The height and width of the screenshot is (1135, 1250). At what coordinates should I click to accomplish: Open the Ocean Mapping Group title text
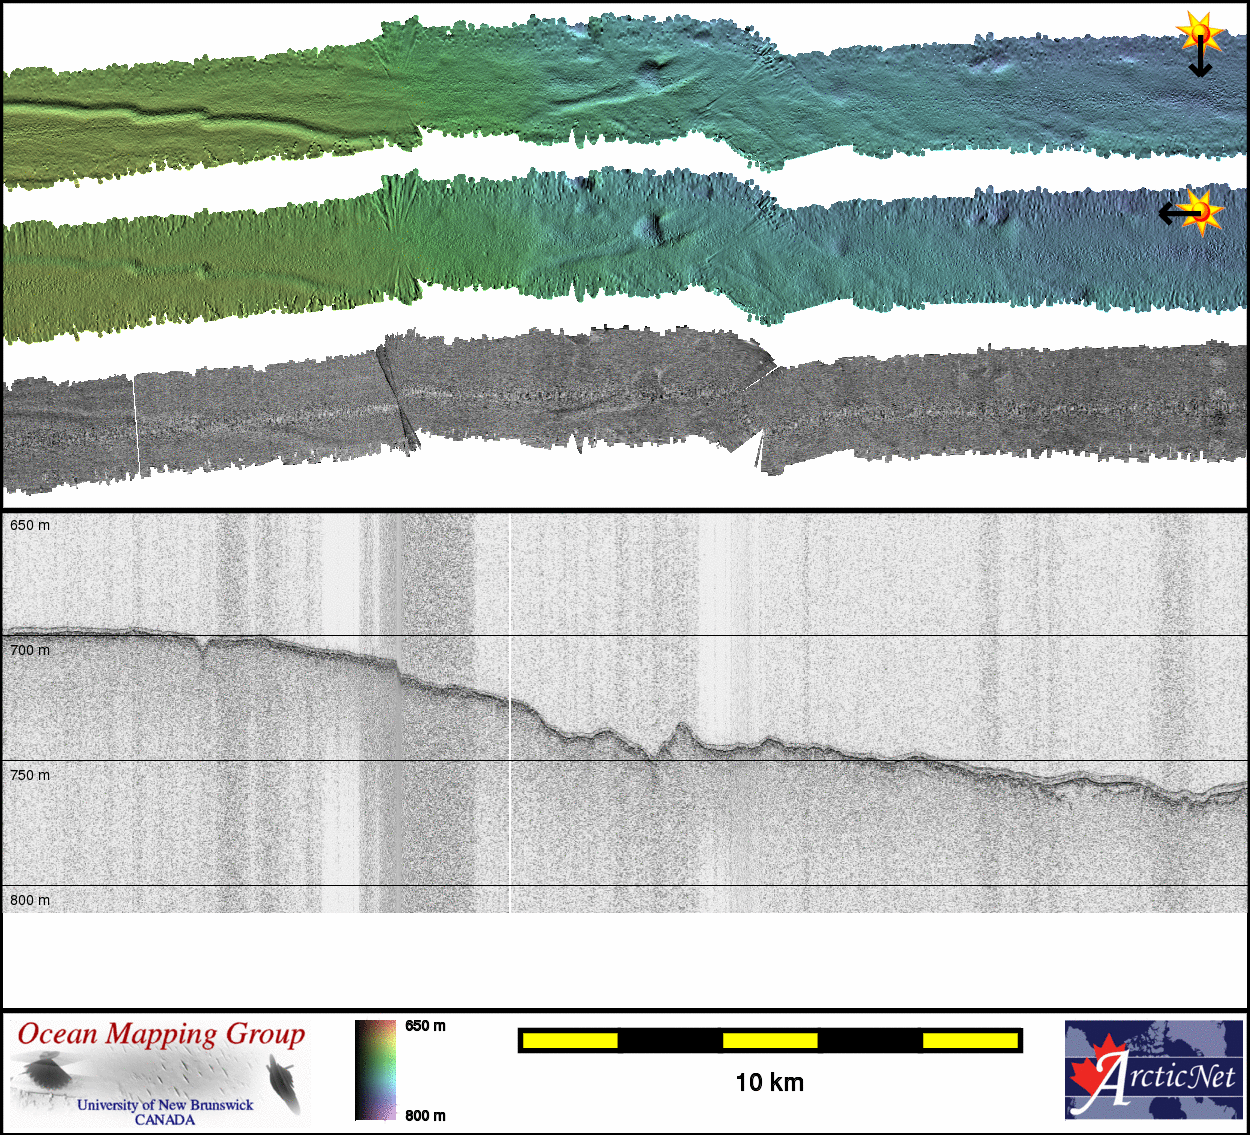coord(161,1034)
